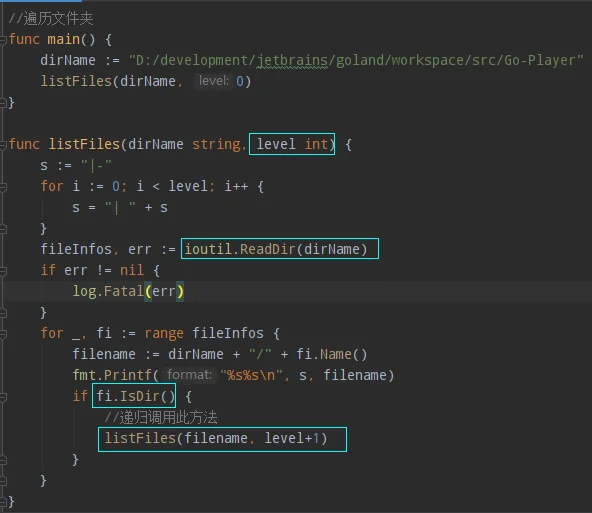Click the fi.IsDir() condition
Image resolution: width=592 pixels, height=513 pixels.
(134, 396)
